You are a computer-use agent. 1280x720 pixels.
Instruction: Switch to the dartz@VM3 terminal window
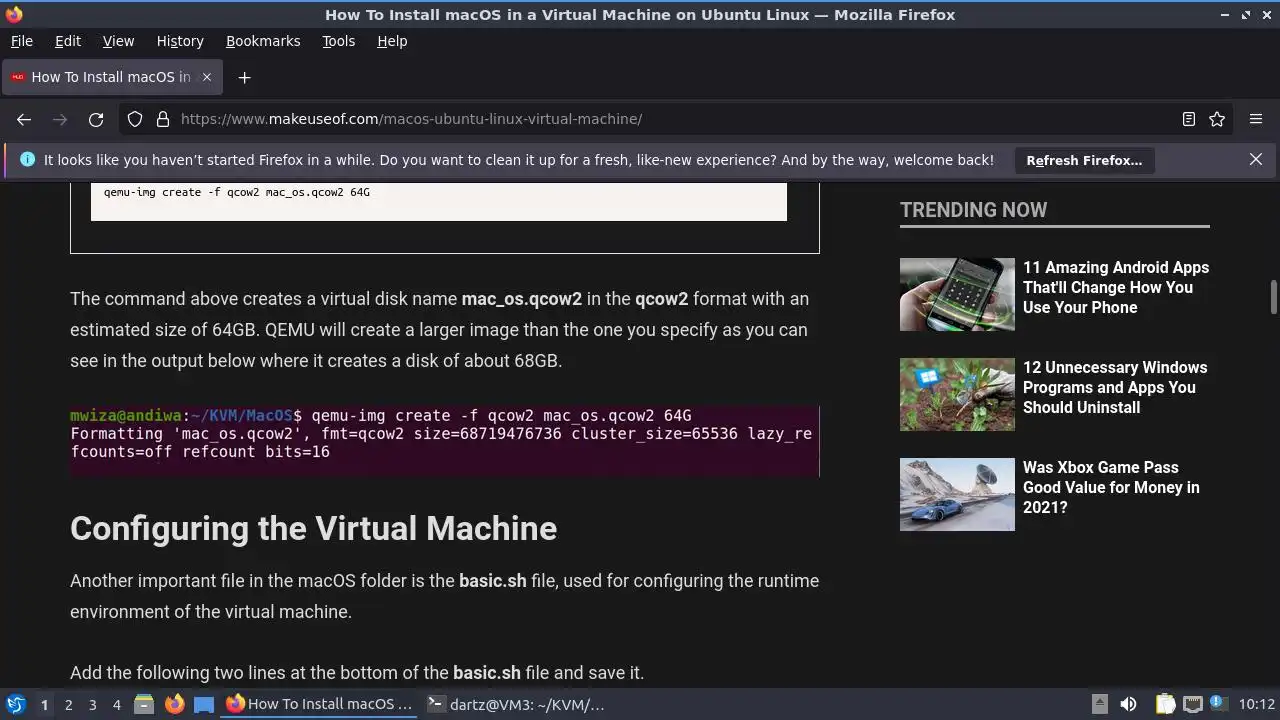[516, 704]
